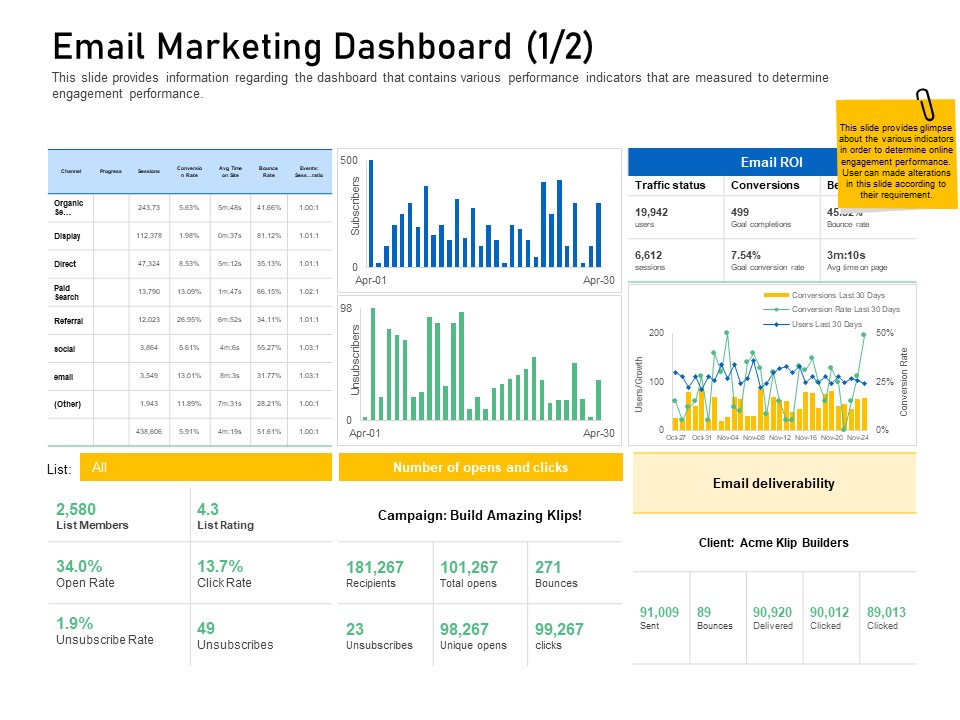The height and width of the screenshot is (720, 960).
Task: Select the Email ROI header bar
Action: coord(771,162)
